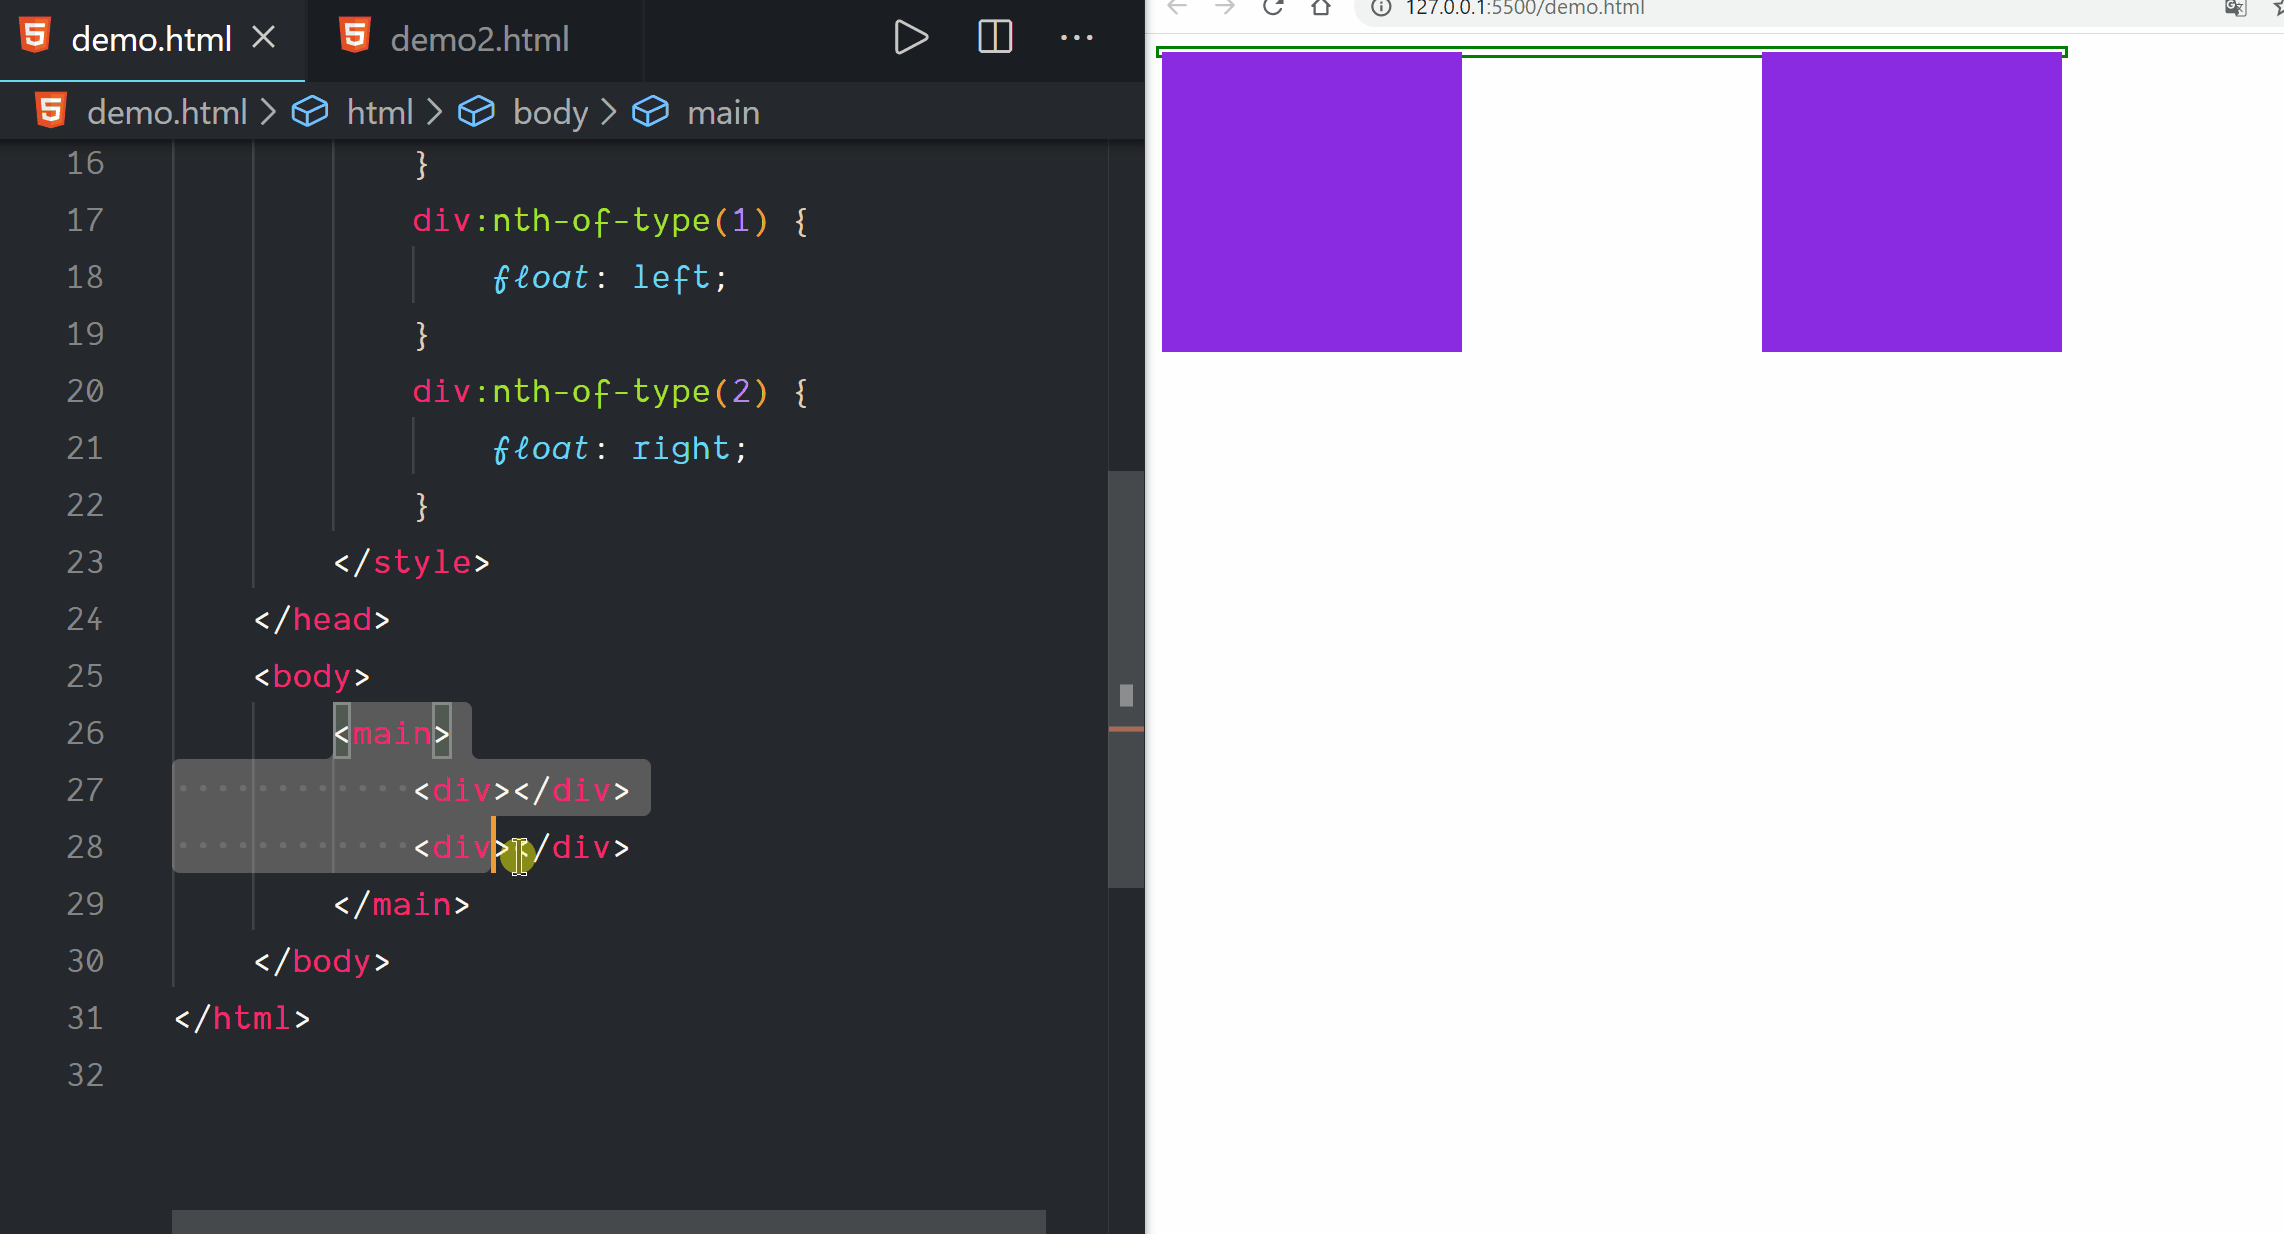This screenshot has width=2284, height=1234.
Task: Click the editor horizontal scrollbar
Action: pyautogui.click(x=608, y=1222)
